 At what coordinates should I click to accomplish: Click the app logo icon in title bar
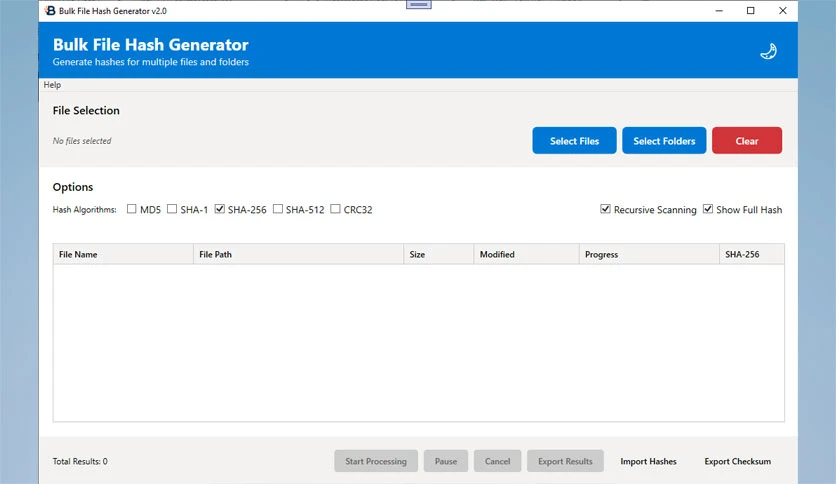50,11
